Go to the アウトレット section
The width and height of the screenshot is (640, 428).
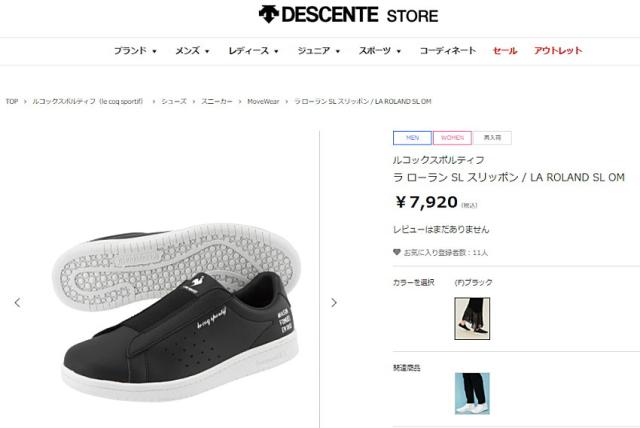click(x=558, y=51)
